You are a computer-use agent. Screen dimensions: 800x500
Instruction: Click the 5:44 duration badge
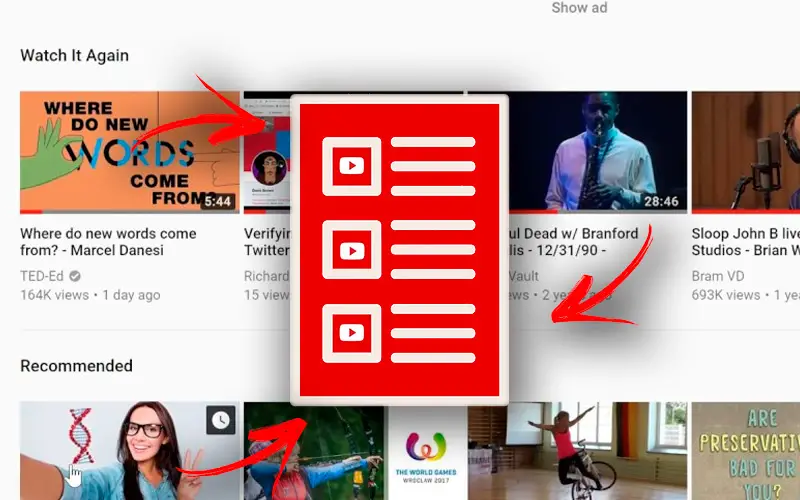click(x=218, y=202)
